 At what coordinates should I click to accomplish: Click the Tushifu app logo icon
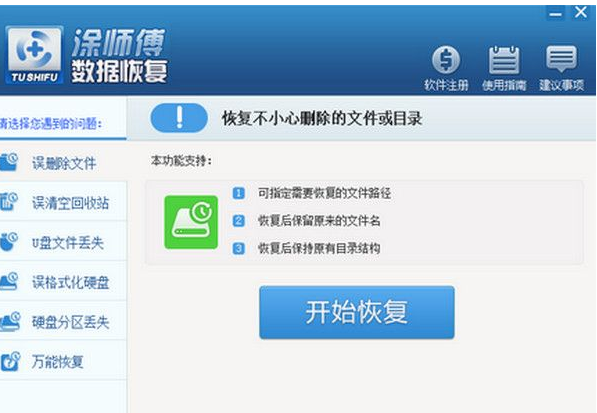(x=34, y=55)
